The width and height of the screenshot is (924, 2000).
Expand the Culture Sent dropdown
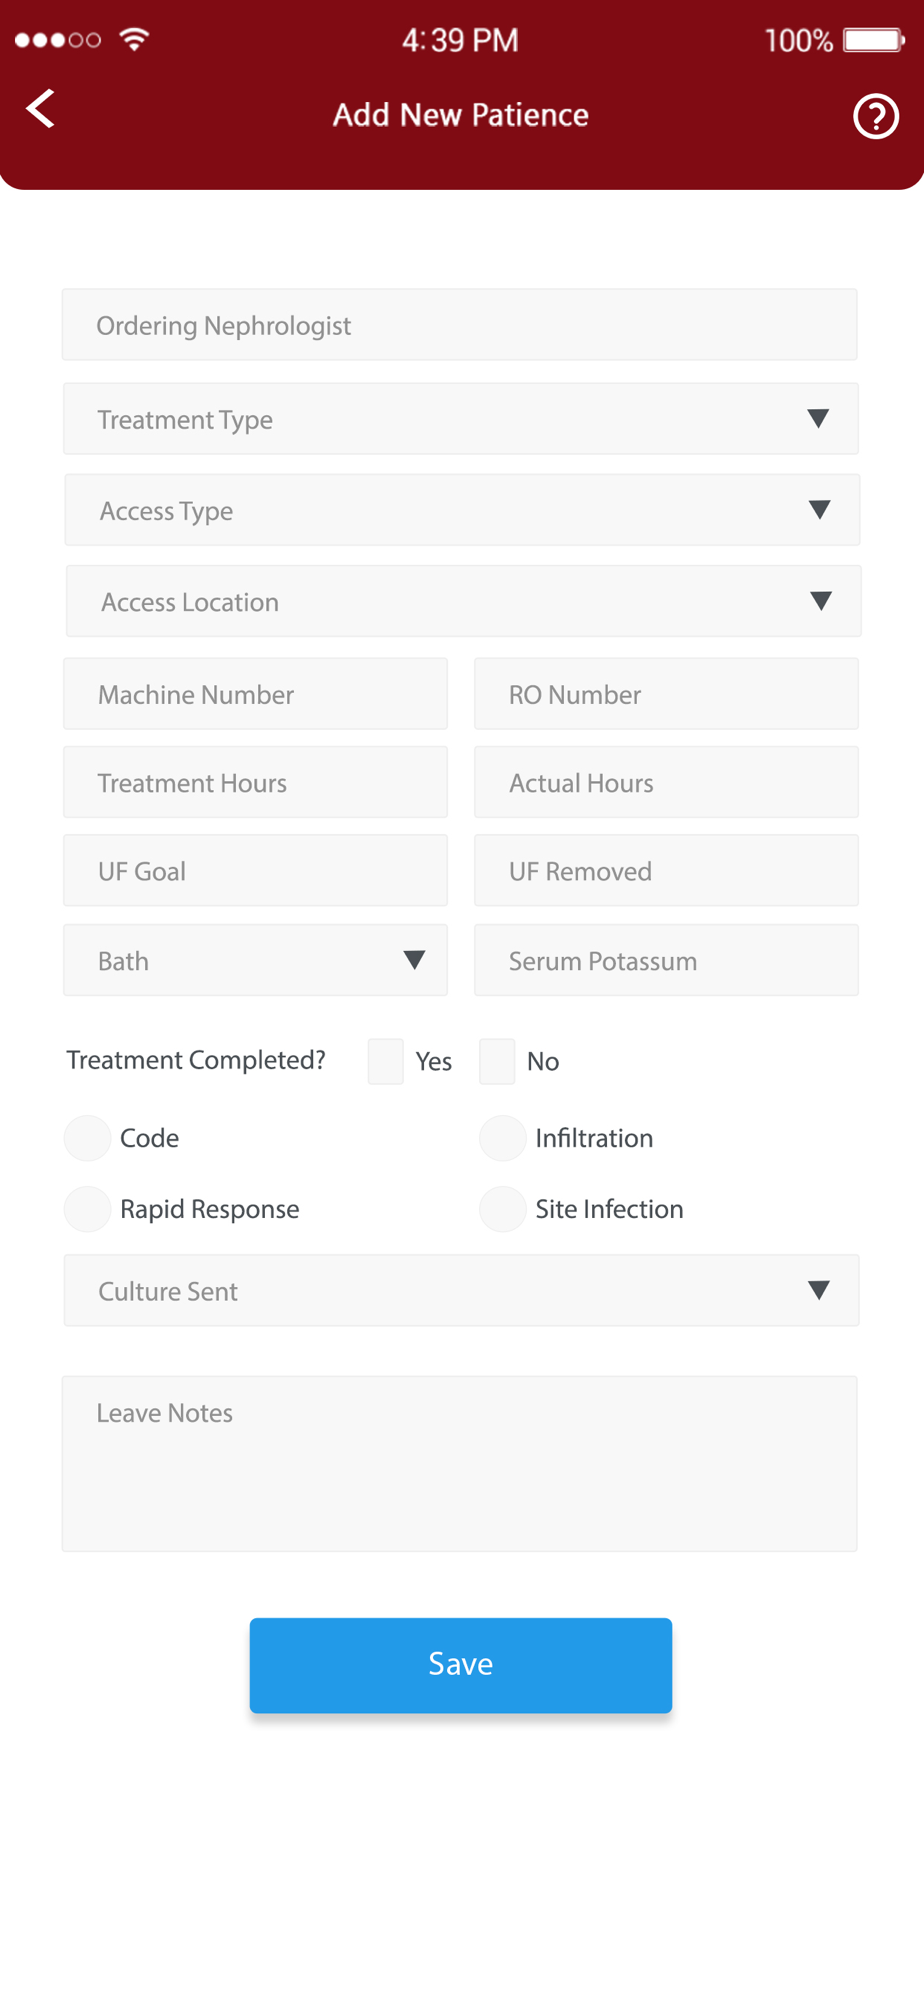(x=462, y=1290)
